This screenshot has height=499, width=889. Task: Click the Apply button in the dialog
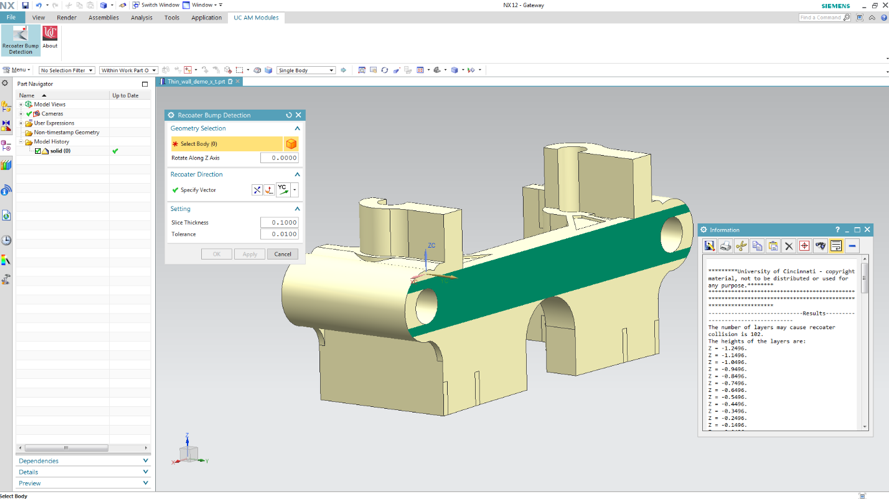pos(249,254)
